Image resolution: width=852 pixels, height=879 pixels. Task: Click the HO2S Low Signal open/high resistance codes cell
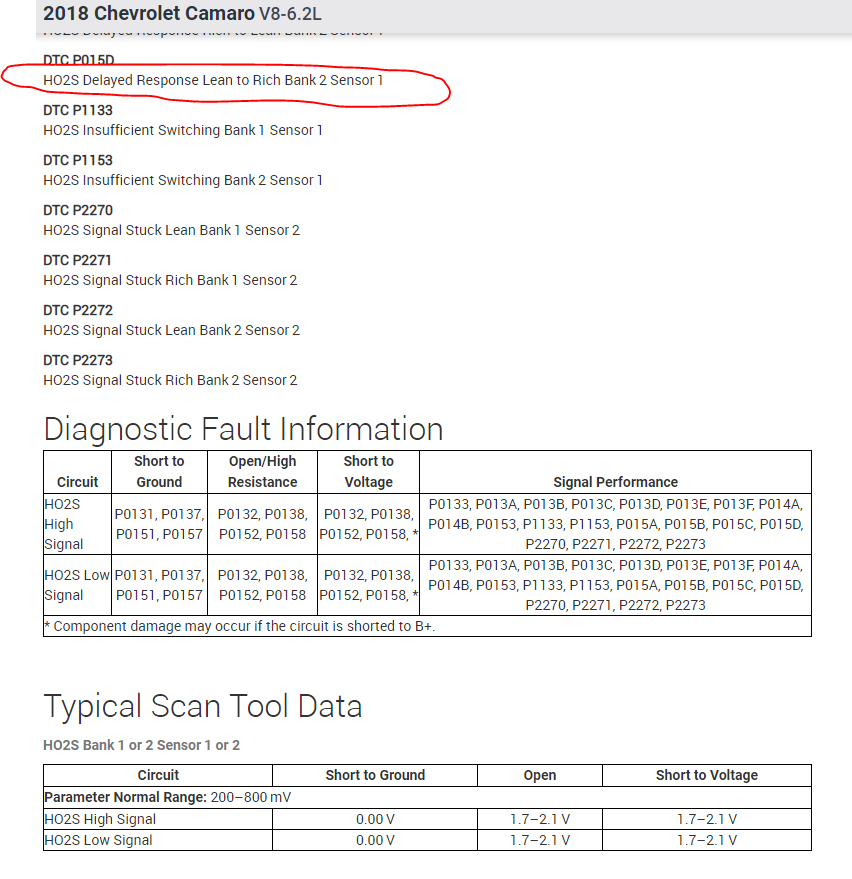click(x=262, y=585)
